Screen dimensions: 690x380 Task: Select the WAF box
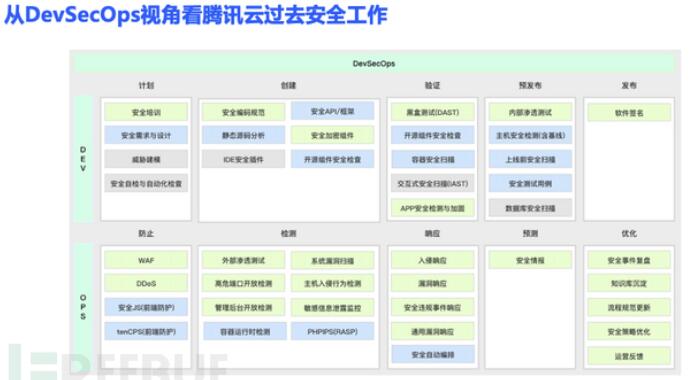[146, 260]
